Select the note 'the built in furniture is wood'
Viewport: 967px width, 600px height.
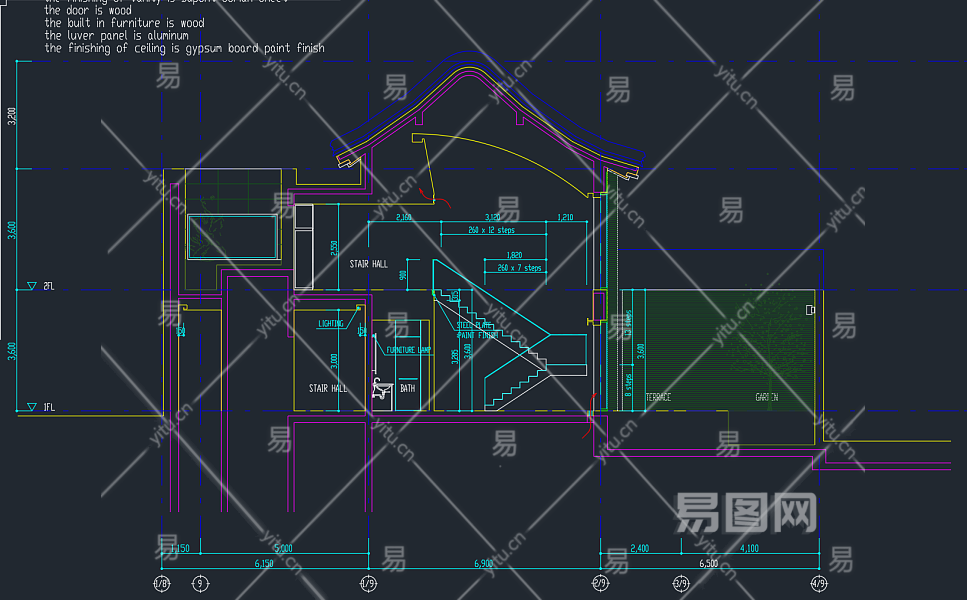pyautogui.click(x=125, y=23)
